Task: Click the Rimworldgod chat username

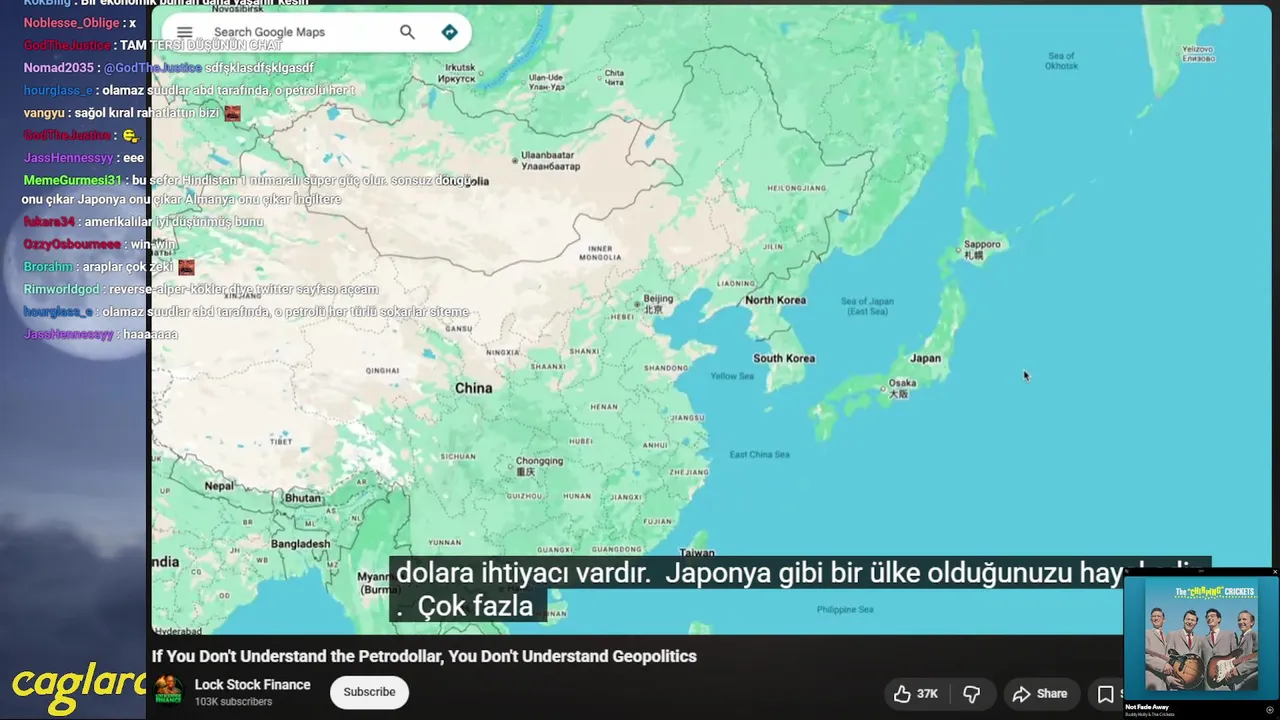Action: pyautogui.click(x=61, y=289)
